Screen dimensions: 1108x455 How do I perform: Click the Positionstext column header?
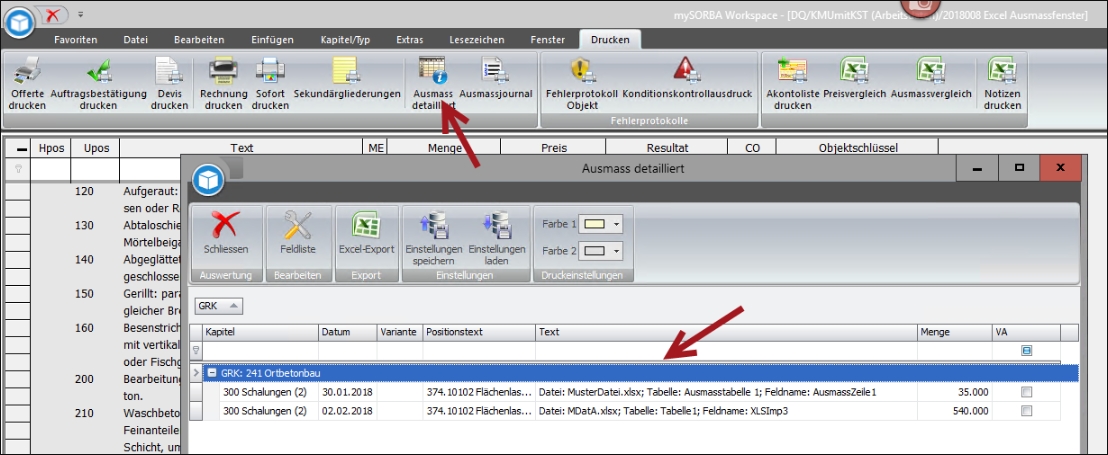tap(478, 332)
